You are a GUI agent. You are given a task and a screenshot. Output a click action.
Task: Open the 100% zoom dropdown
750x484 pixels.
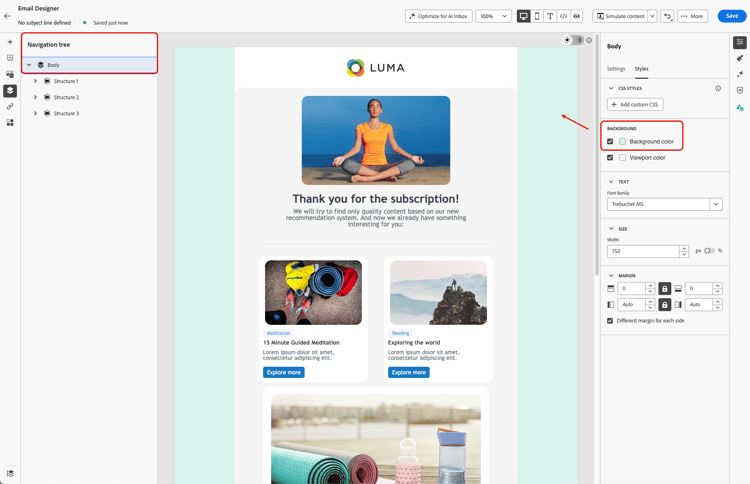494,16
